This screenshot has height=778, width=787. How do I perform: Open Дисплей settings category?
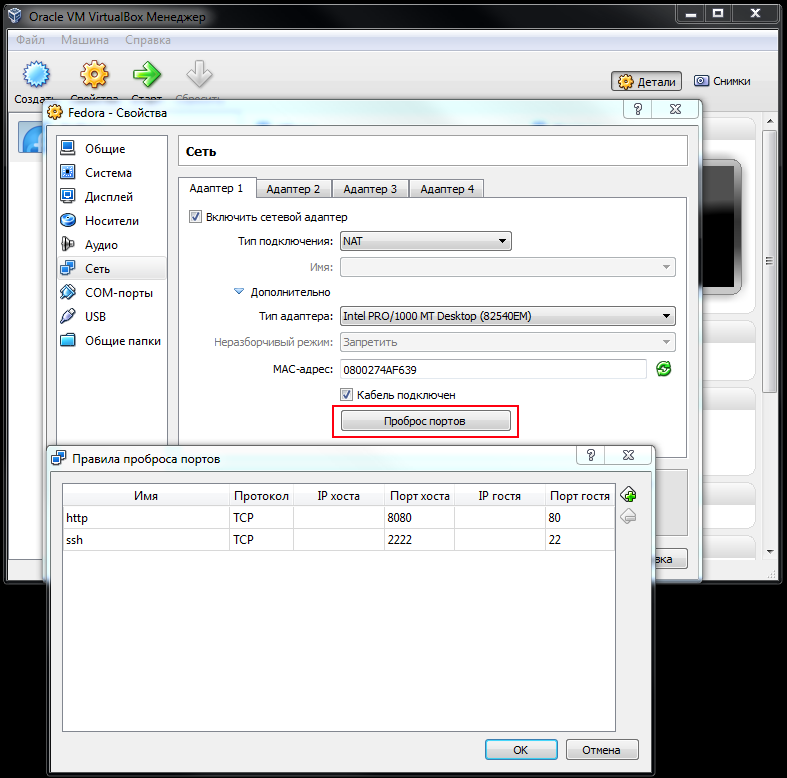coord(112,197)
